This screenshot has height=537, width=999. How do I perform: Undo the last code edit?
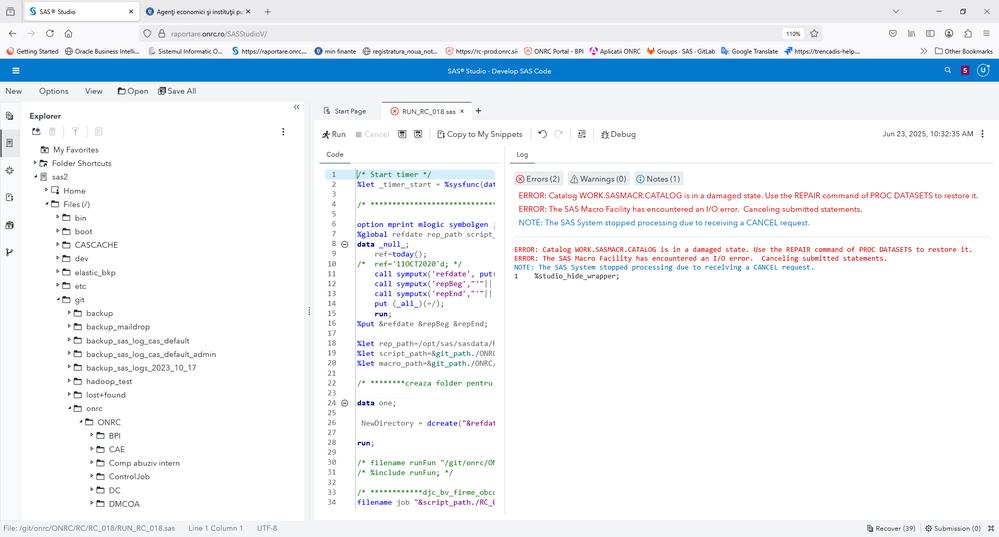(542, 134)
